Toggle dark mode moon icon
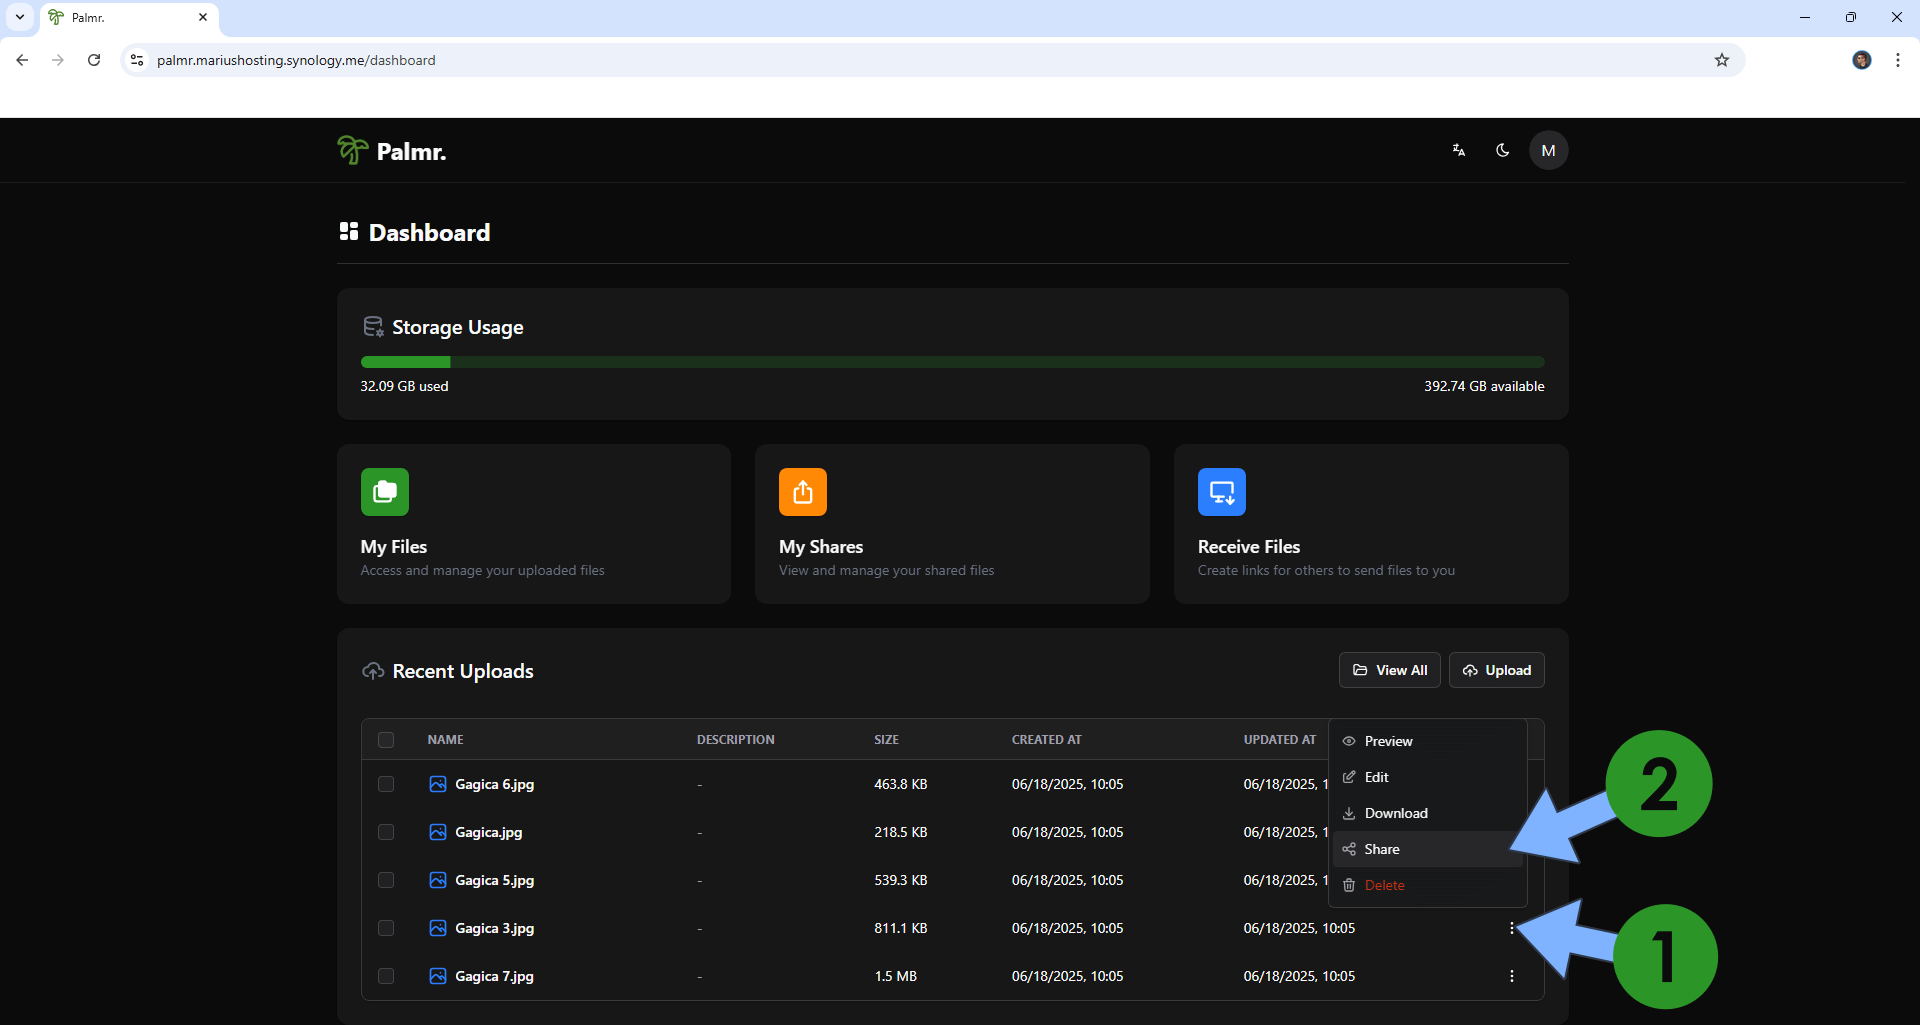Screen dimensions: 1920x1025 click(1502, 150)
